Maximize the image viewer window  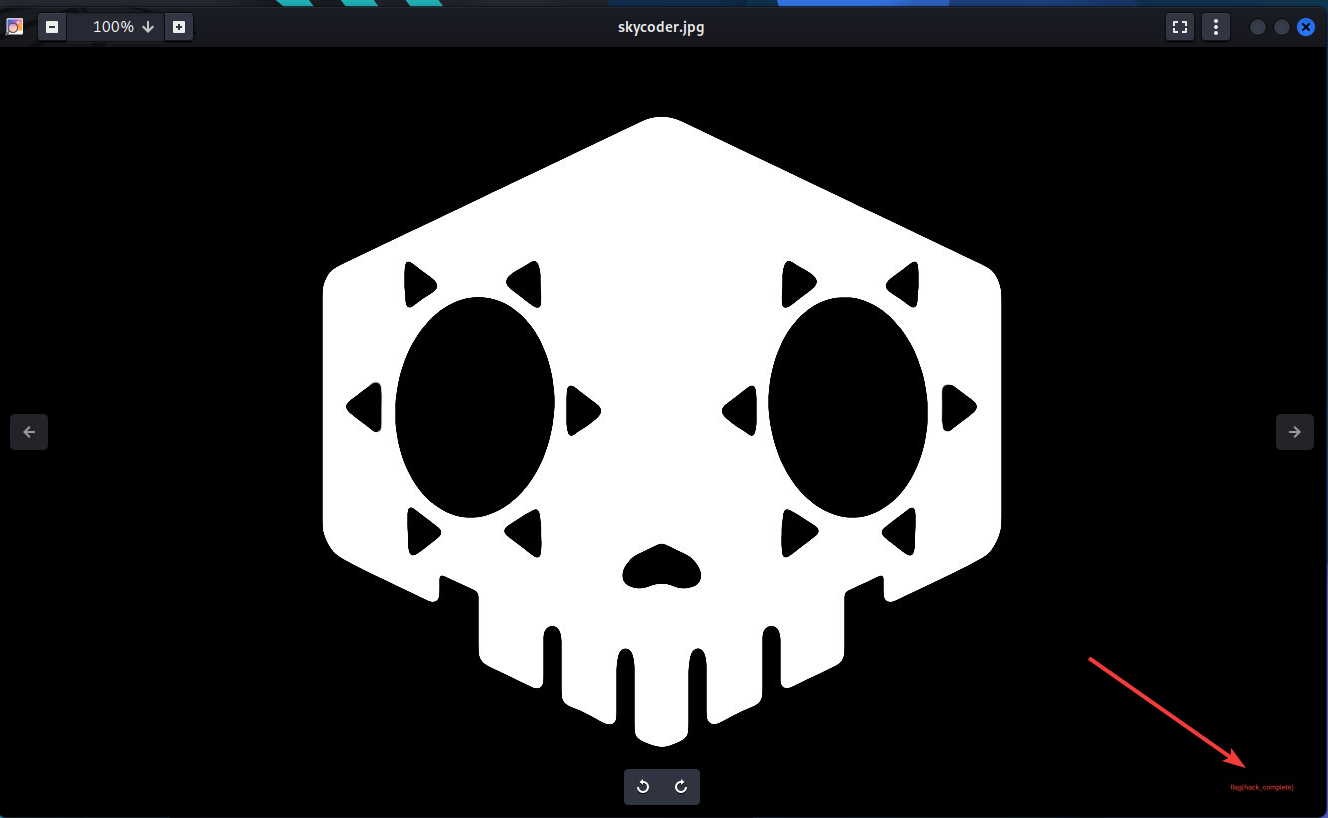[1282, 27]
